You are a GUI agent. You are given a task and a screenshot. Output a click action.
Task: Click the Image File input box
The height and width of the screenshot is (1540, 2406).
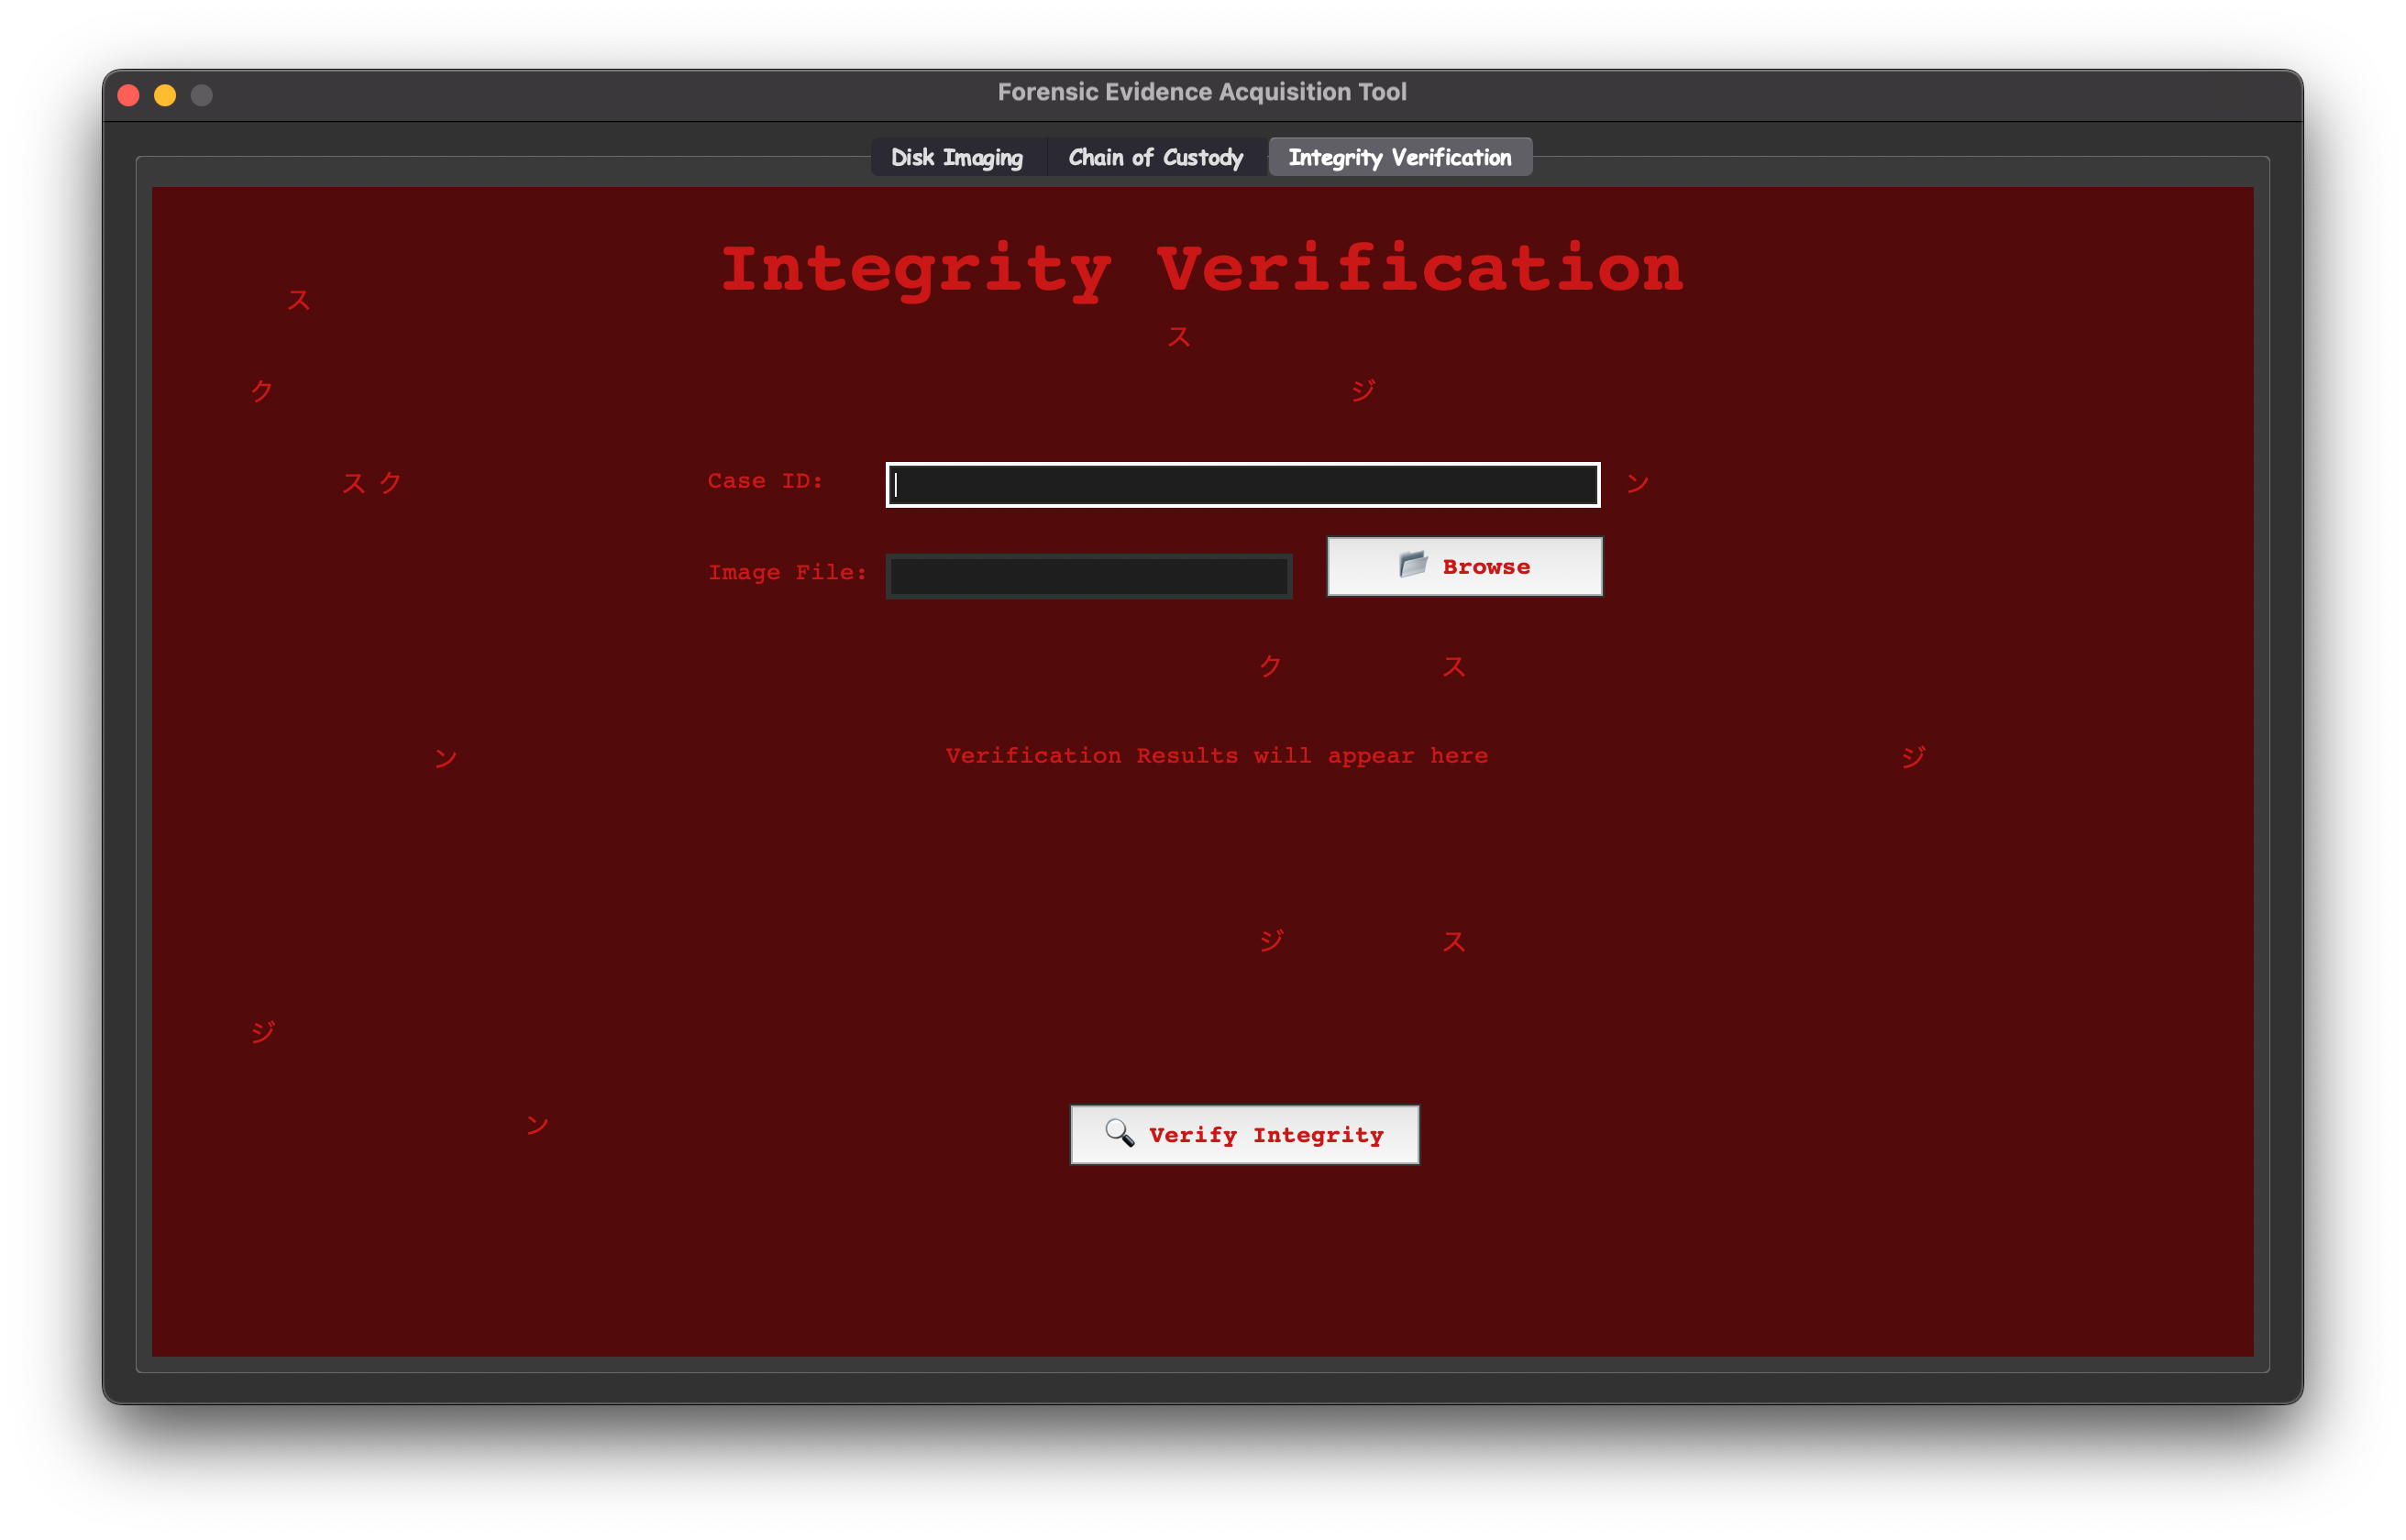(1088, 575)
